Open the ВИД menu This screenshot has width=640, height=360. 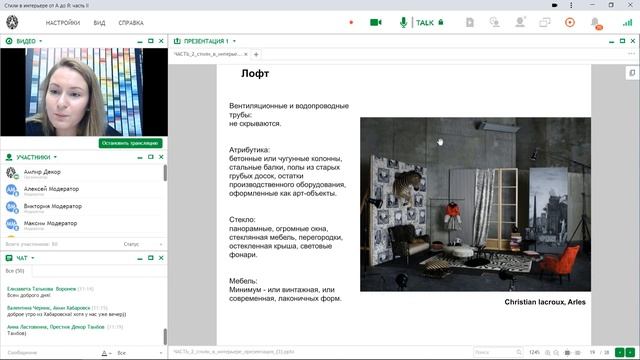99,23
